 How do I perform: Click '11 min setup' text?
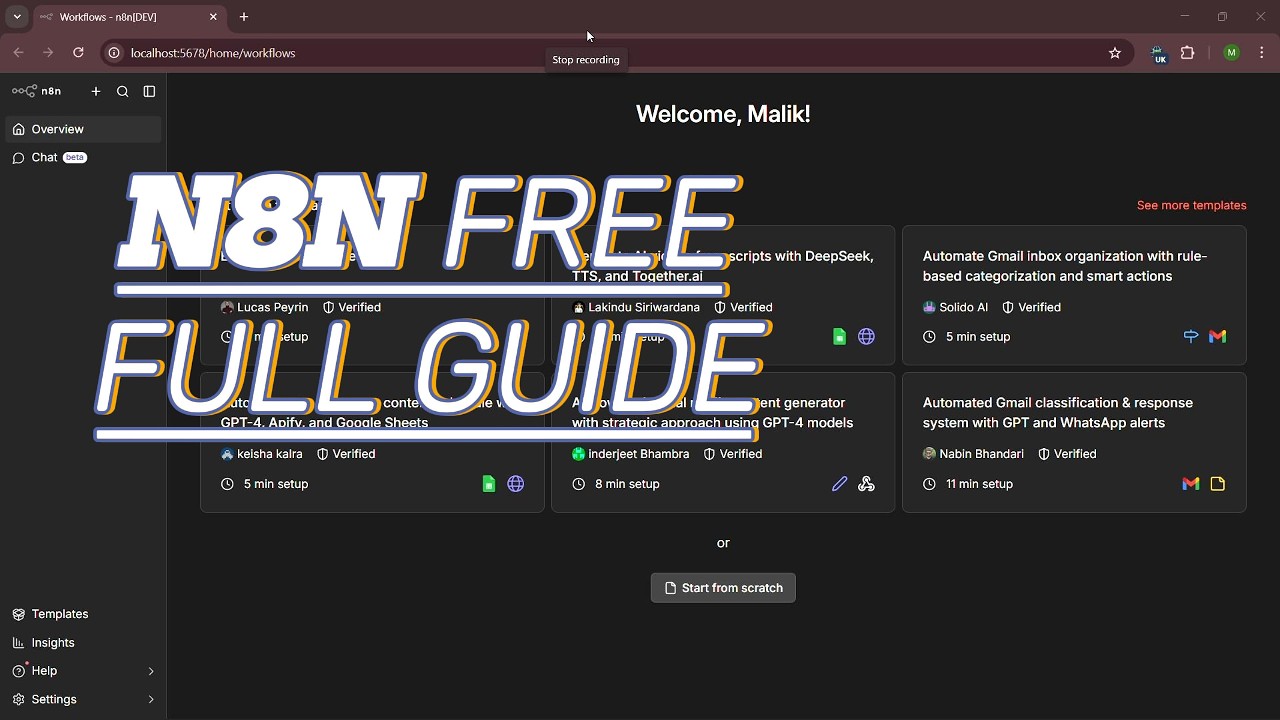coord(979,484)
